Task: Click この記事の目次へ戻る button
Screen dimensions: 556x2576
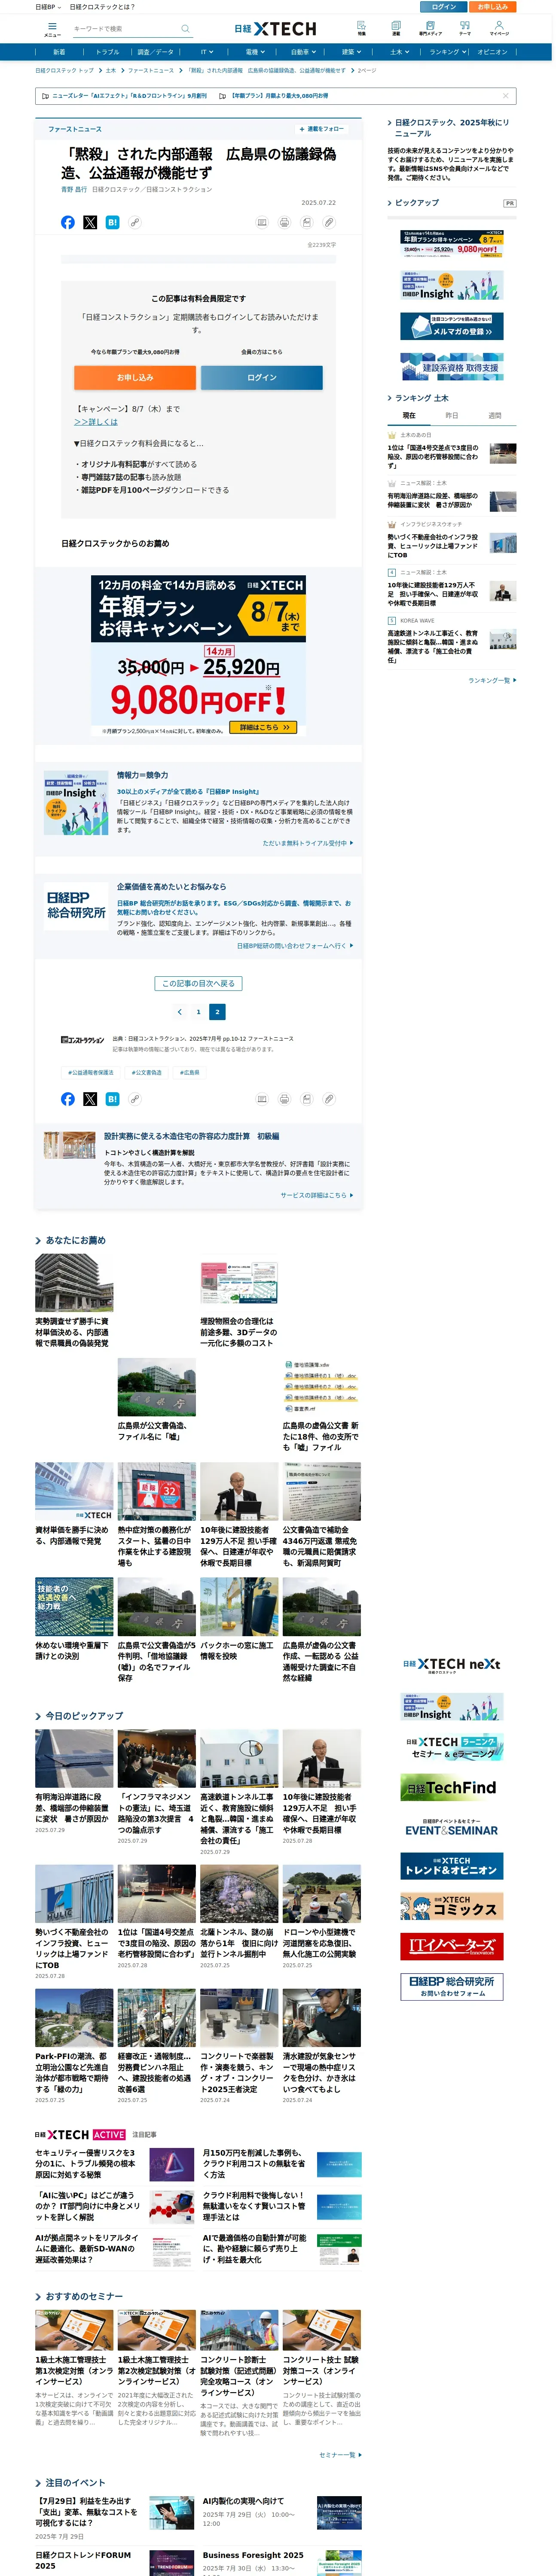Action: [x=198, y=983]
